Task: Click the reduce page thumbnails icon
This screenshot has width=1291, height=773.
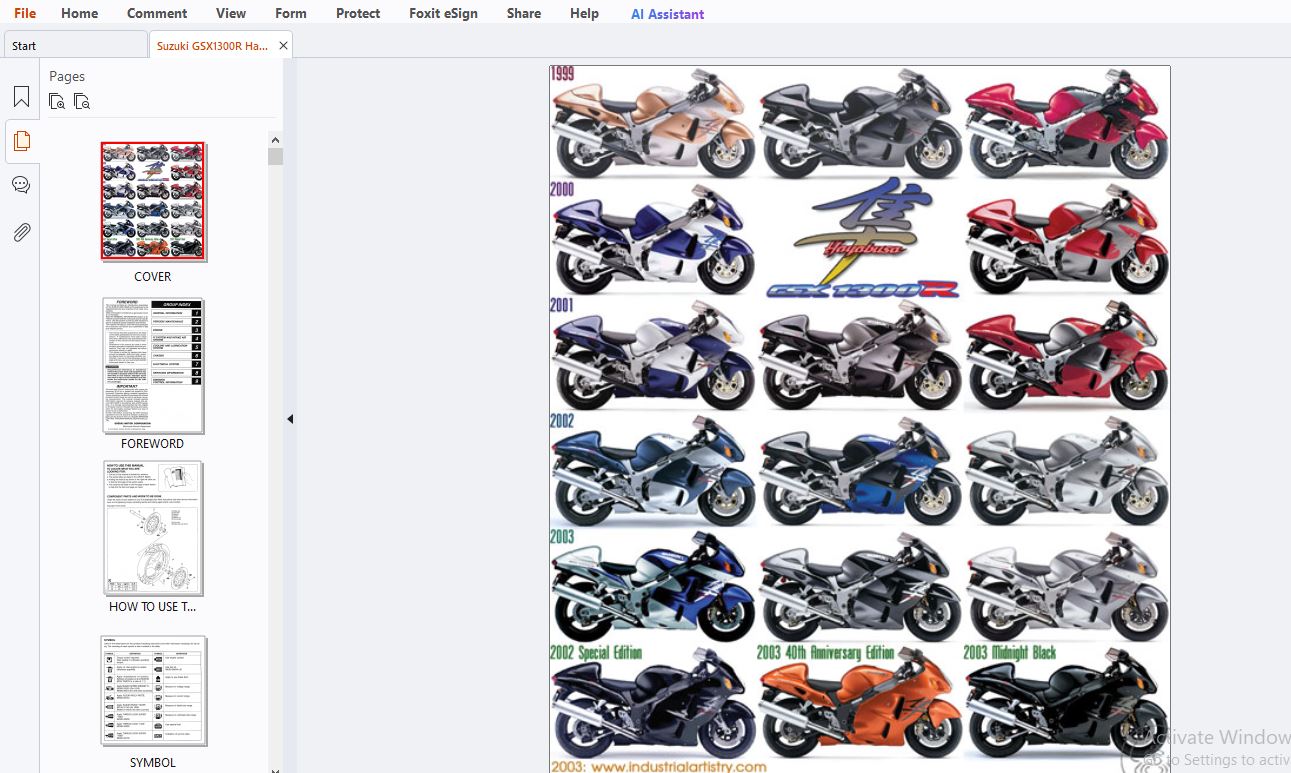Action: [82, 101]
